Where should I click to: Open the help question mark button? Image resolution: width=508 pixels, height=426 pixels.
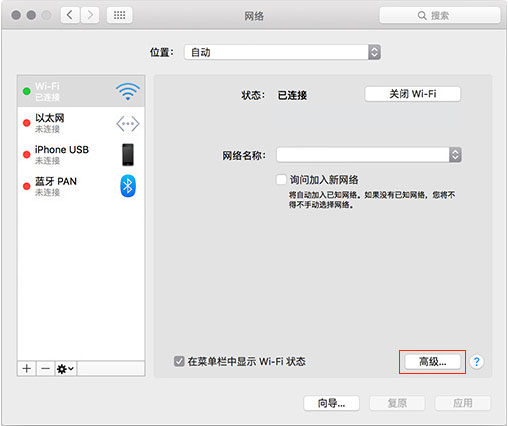[476, 362]
